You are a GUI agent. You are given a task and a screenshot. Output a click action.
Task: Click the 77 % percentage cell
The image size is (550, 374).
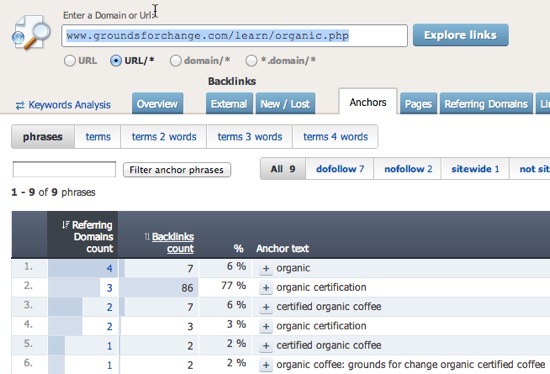[x=233, y=286]
